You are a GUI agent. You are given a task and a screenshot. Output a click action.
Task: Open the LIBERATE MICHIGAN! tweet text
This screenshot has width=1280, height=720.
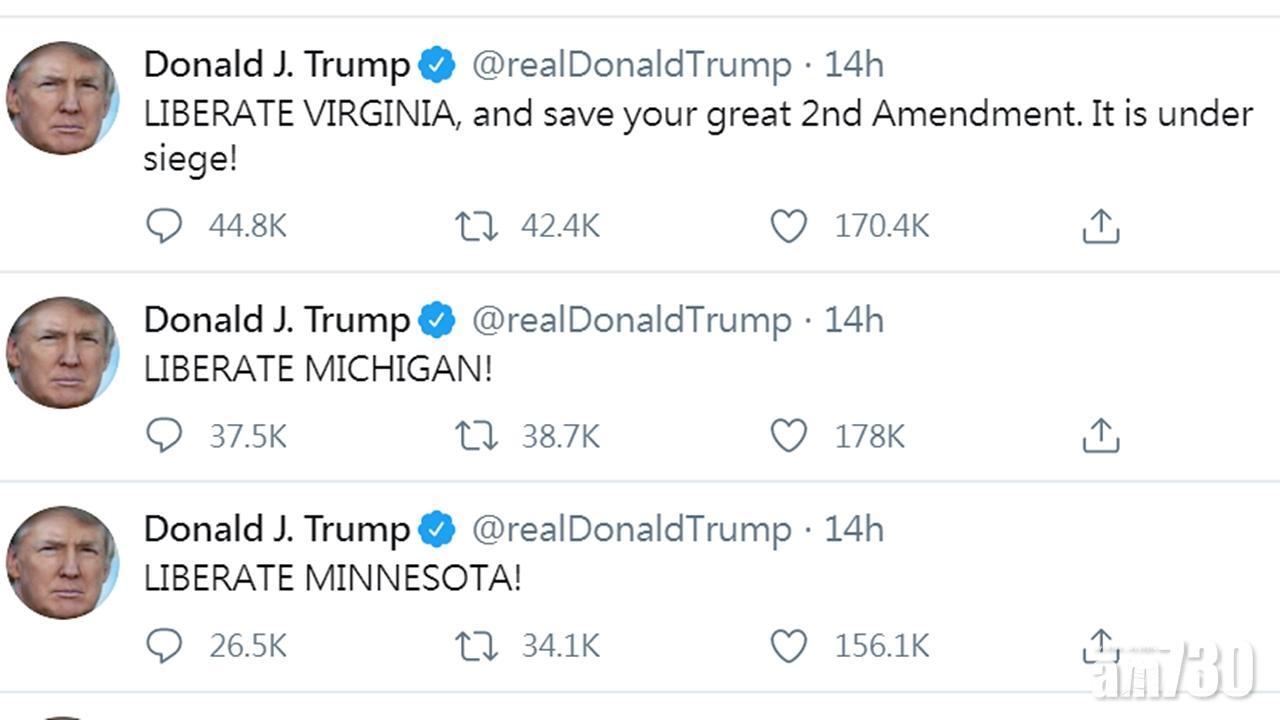click(x=318, y=369)
